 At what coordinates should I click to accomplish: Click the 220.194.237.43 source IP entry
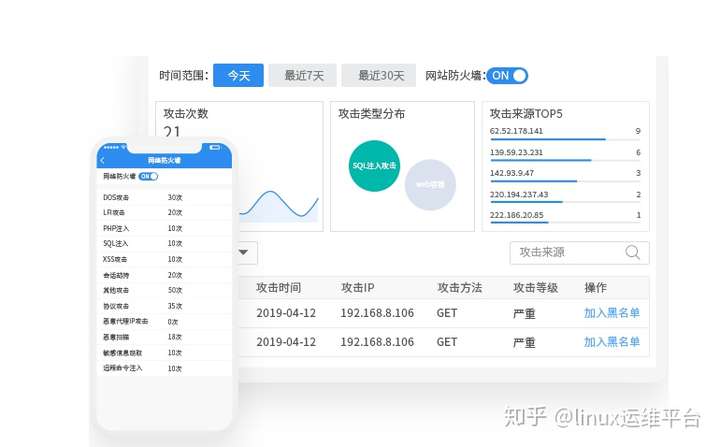[519, 194]
